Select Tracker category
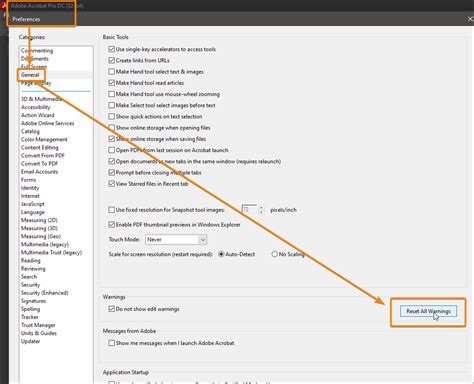 click(x=30, y=317)
